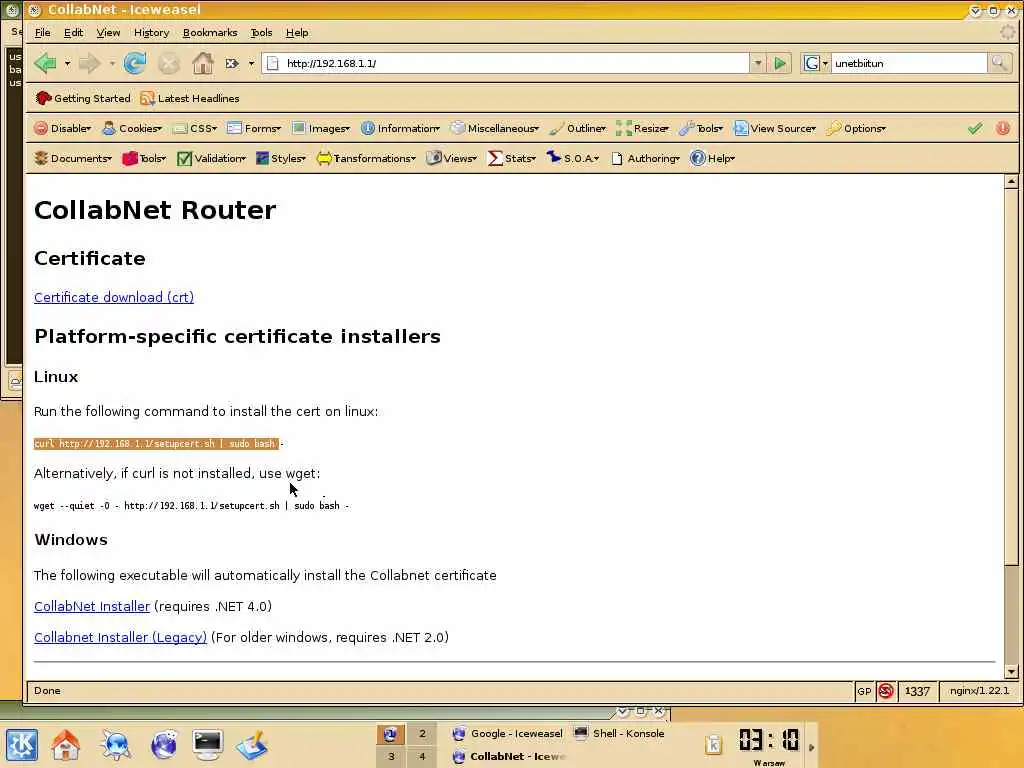This screenshot has width=1024, height=768.
Task: Open the Disable toolbar menu
Action: point(63,129)
